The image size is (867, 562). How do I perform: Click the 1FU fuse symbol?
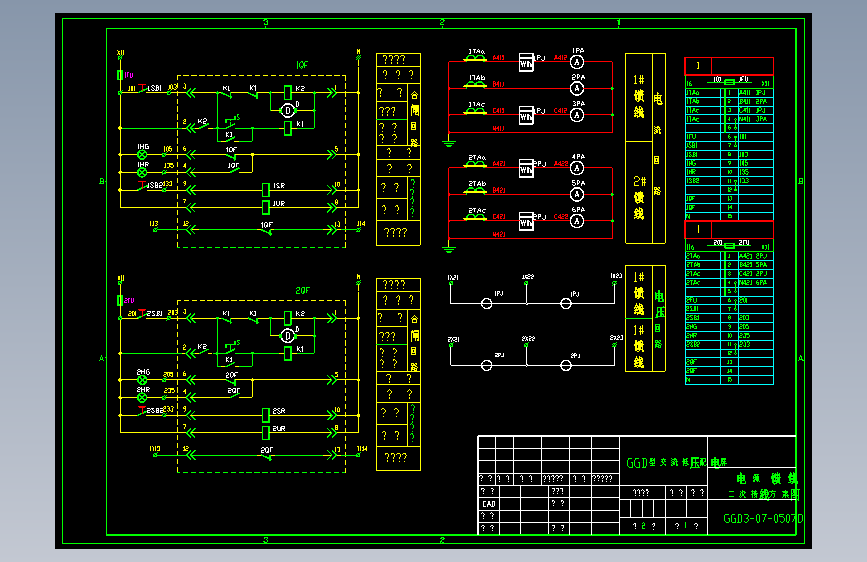(x=120, y=75)
